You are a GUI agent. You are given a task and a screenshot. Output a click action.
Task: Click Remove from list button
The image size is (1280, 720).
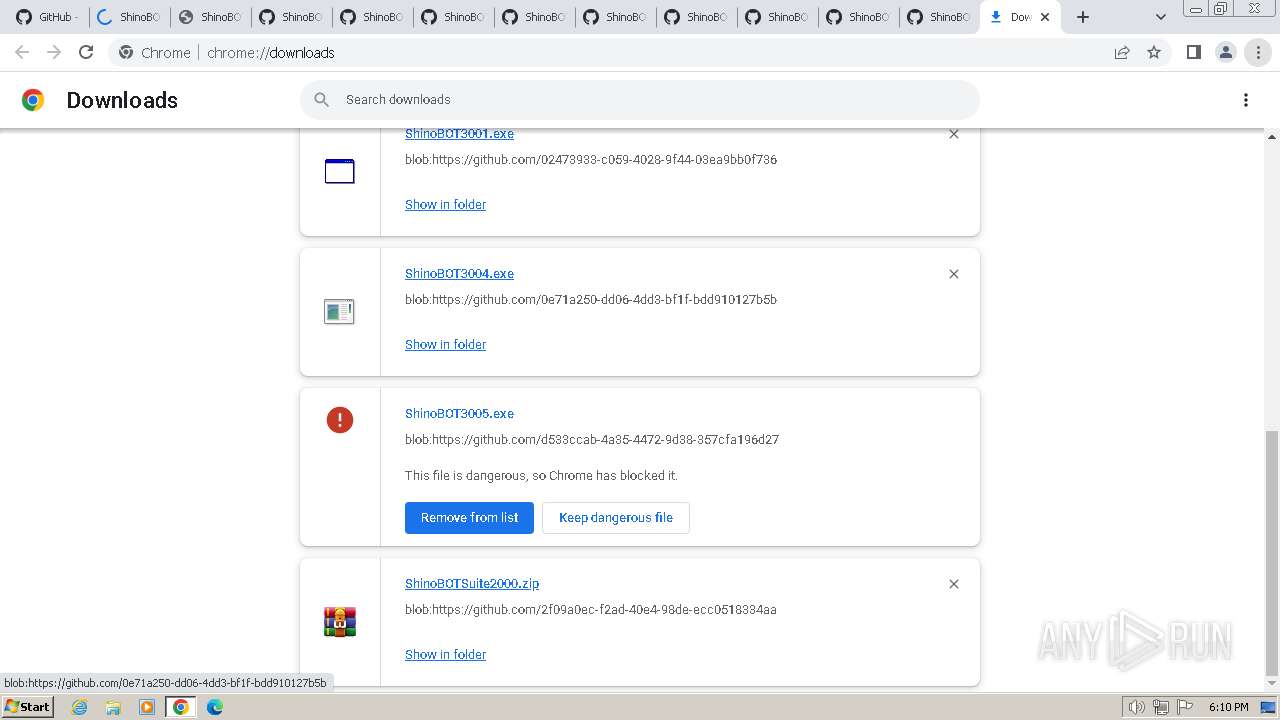pyautogui.click(x=469, y=517)
